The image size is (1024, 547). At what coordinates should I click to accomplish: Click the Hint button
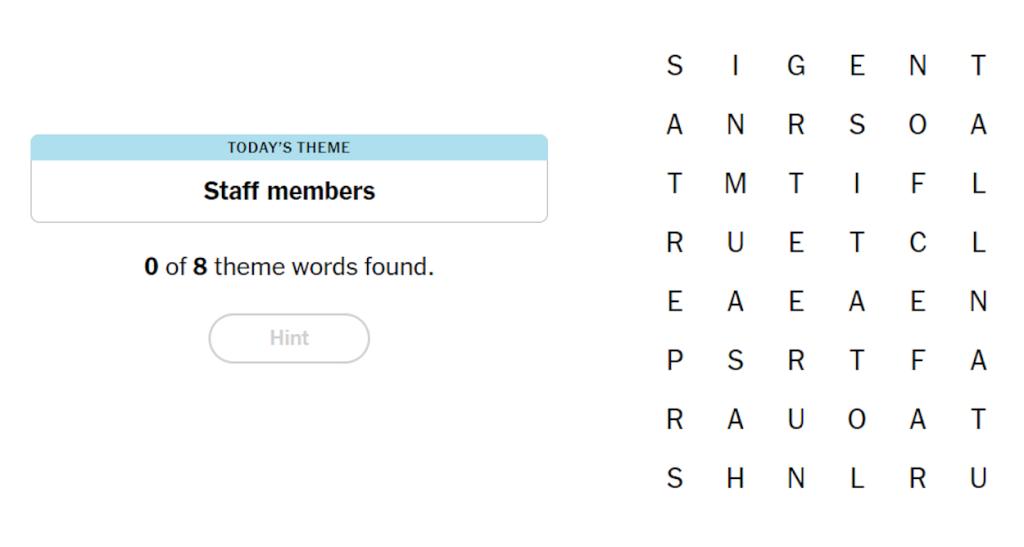click(289, 338)
